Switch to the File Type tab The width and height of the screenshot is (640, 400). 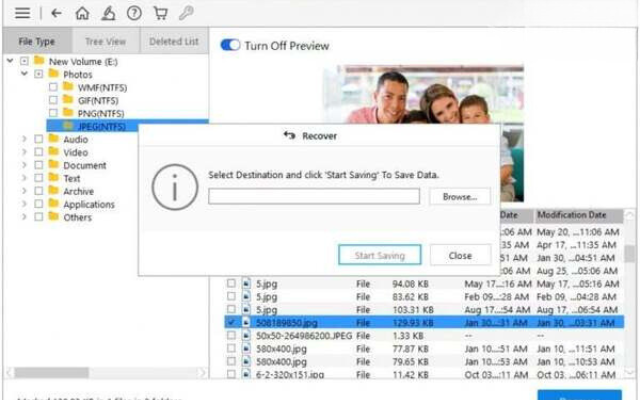[x=37, y=41]
